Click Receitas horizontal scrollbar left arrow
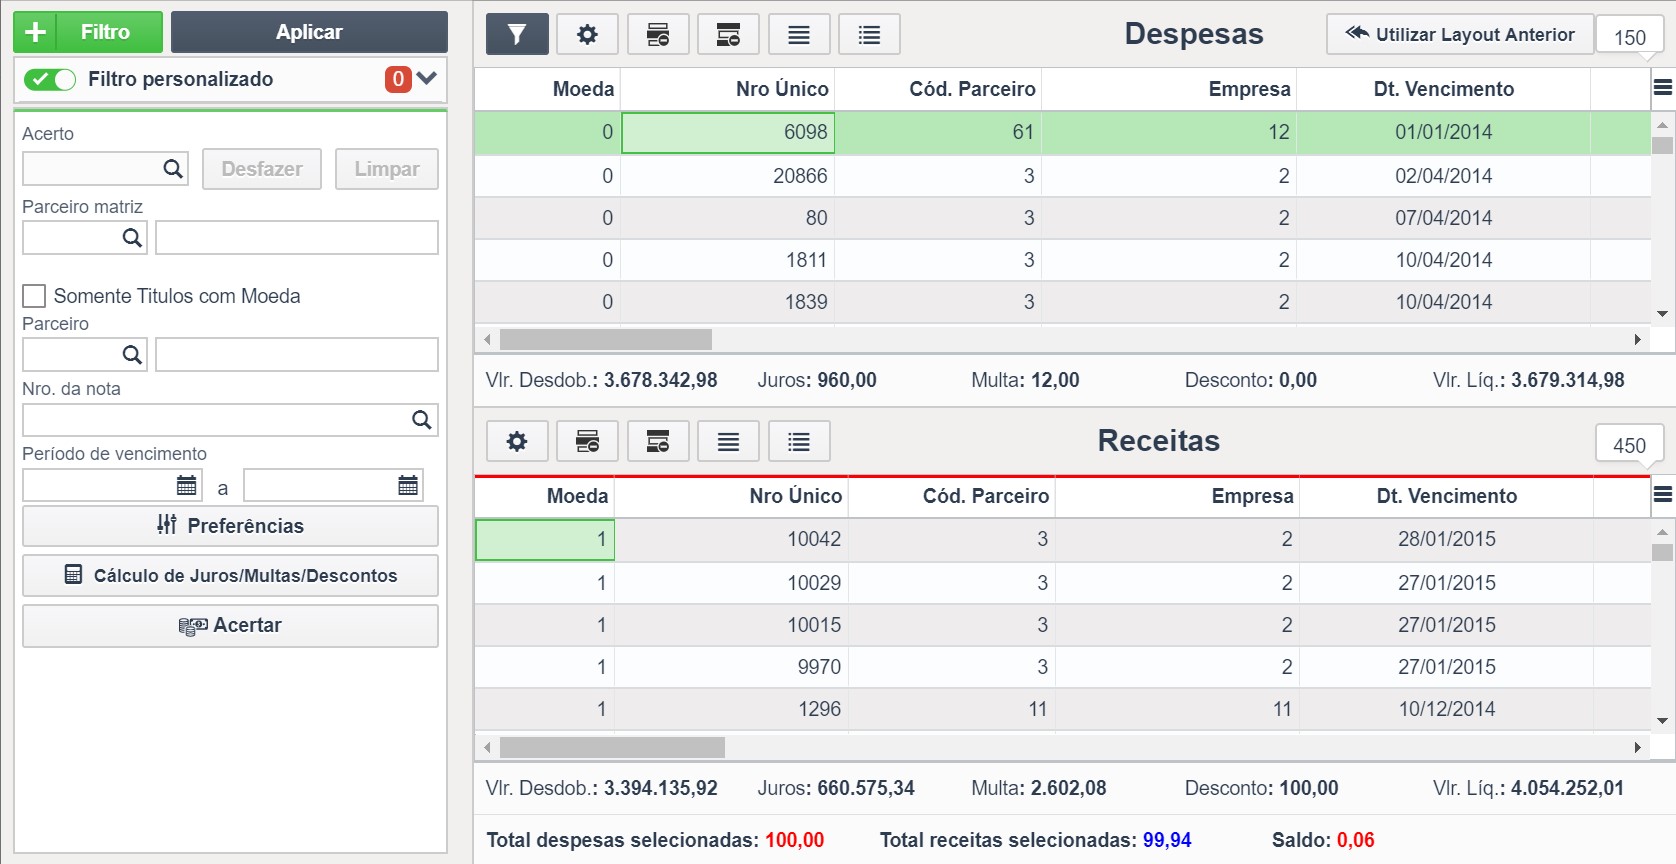This screenshot has width=1676, height=864. pyautogui.click(x=487, y=747)
